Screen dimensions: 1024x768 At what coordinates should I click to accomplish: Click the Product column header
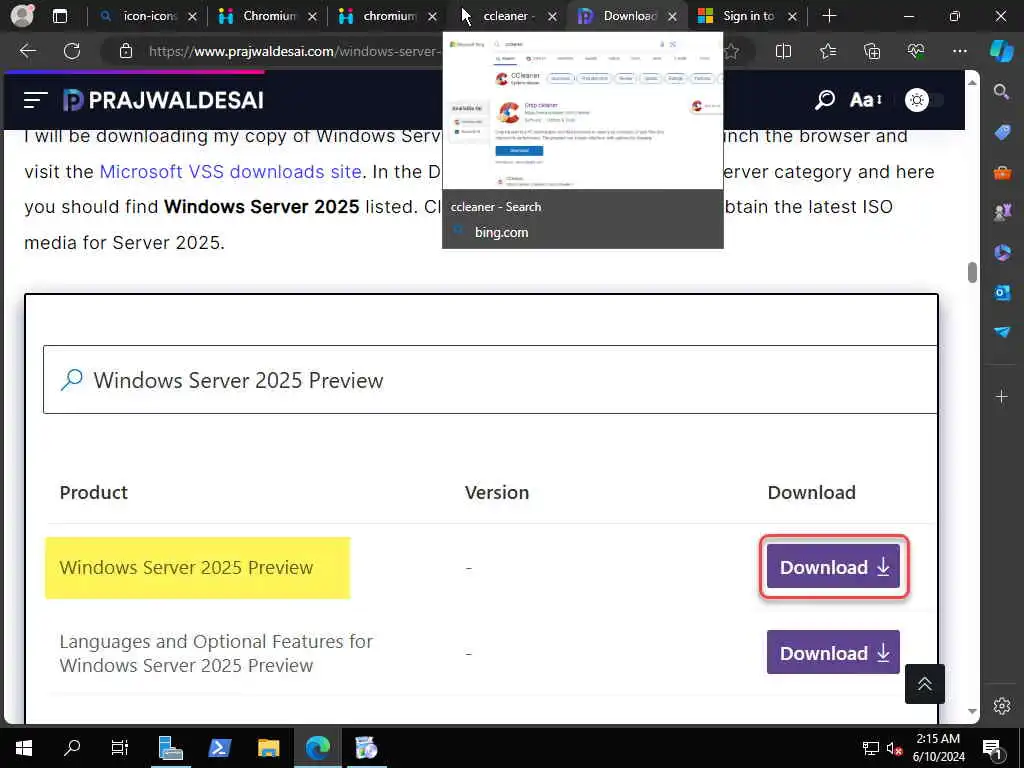click(x=93, y=492)
